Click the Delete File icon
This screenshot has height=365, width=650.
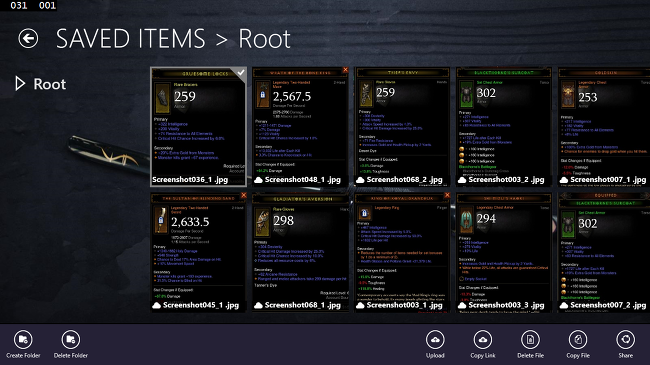530,340
